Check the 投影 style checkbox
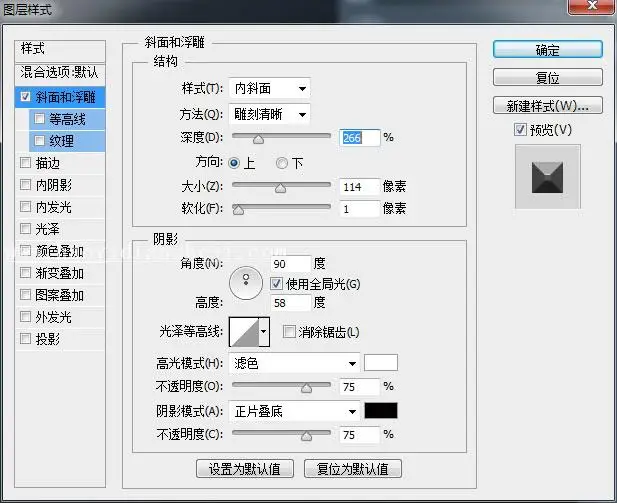 (x=26, y=338)
